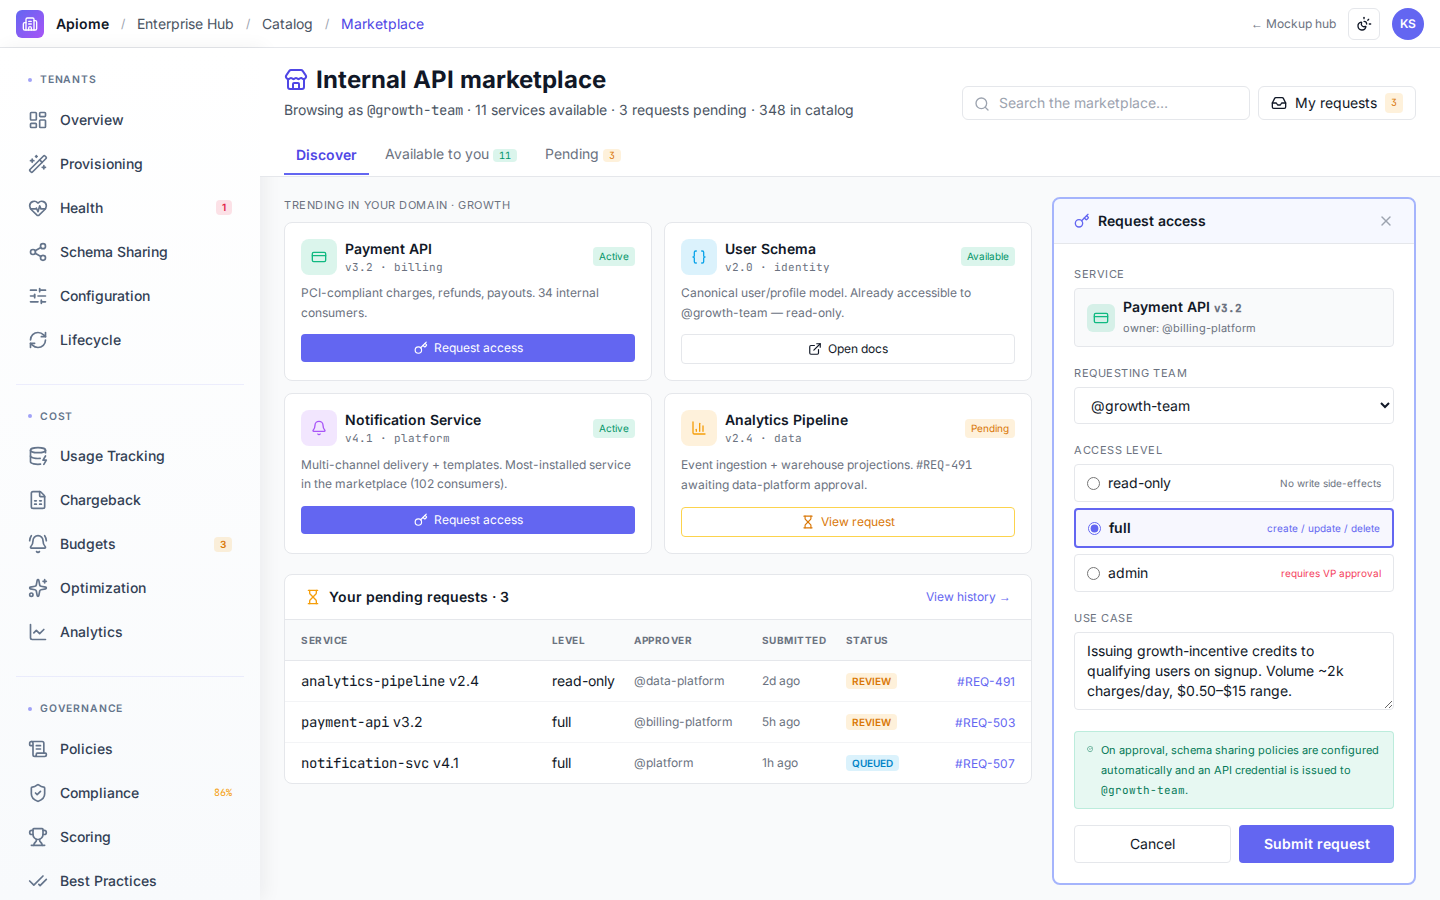Select the admin access level

pyautogui.click(x=1234, y=573)
